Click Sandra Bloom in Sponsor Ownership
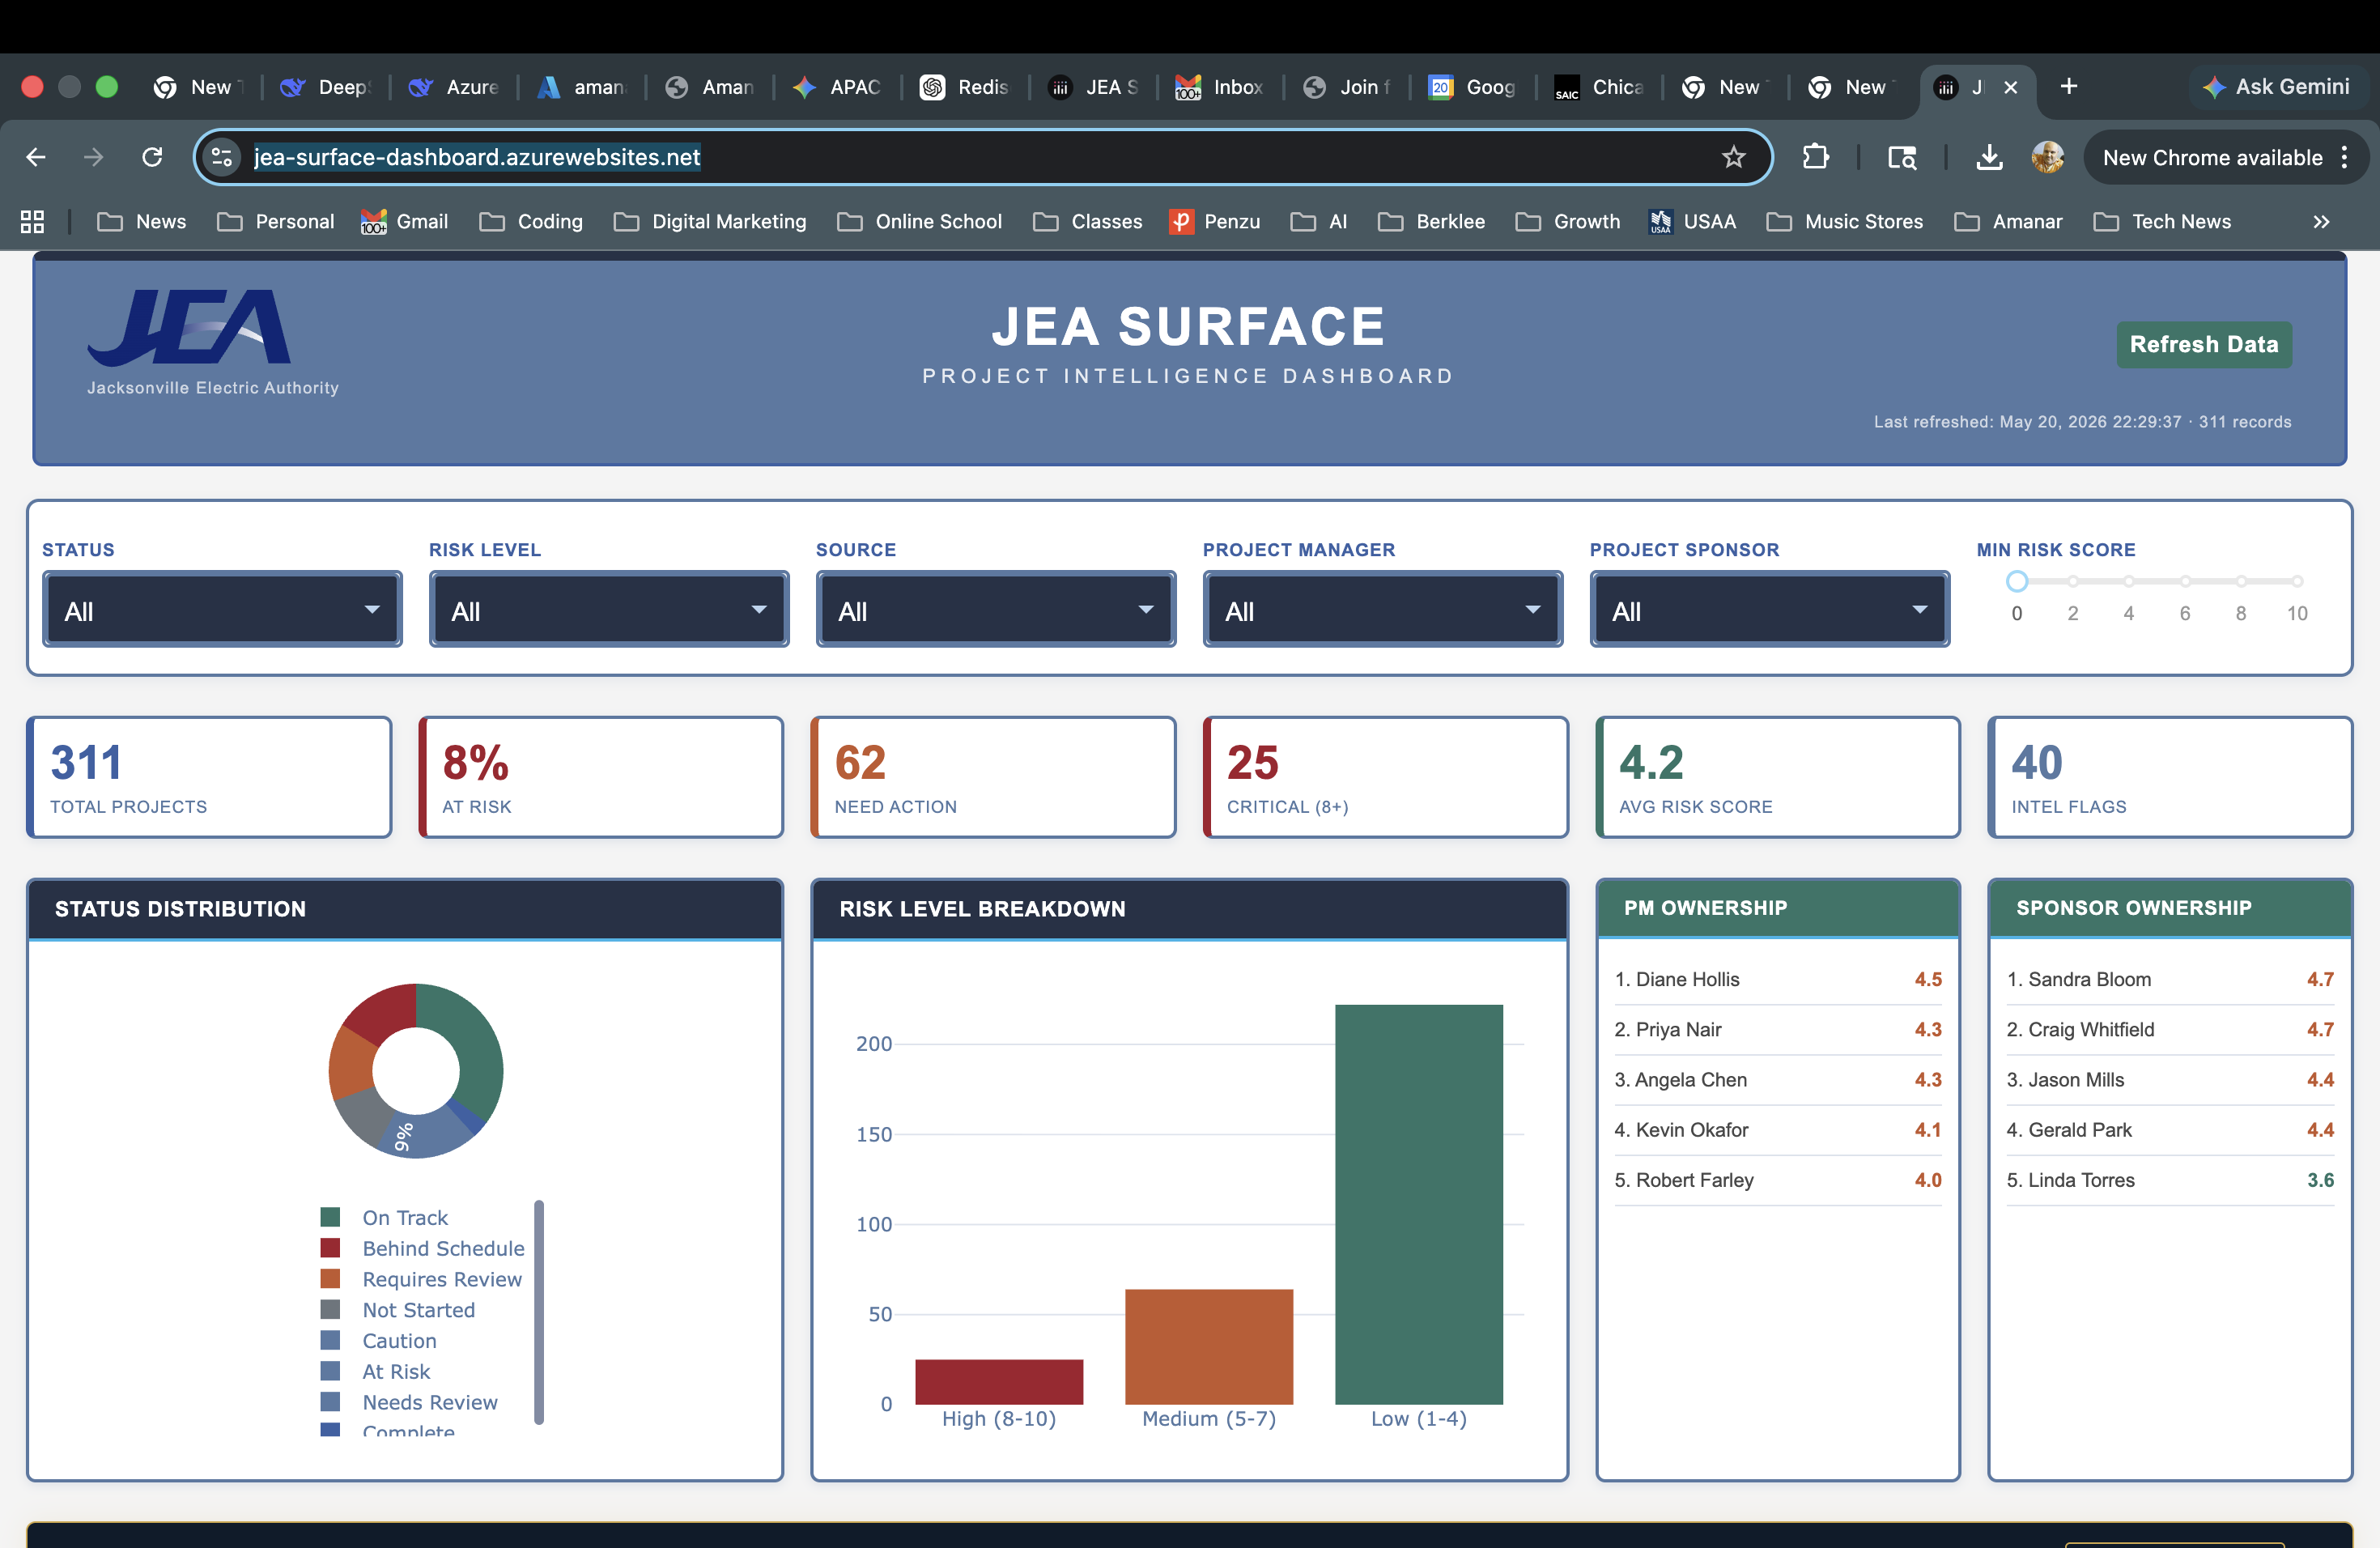This screenshot has height=1548, width=2380. (2089, 979)
